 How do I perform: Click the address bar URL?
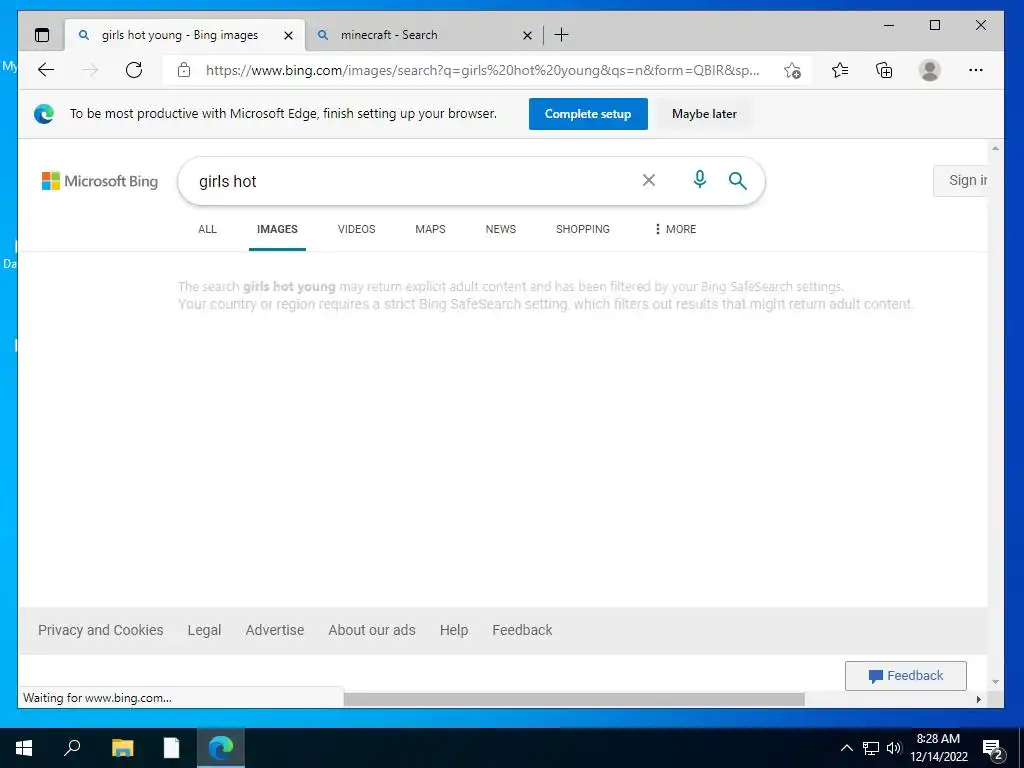[482, 71]
